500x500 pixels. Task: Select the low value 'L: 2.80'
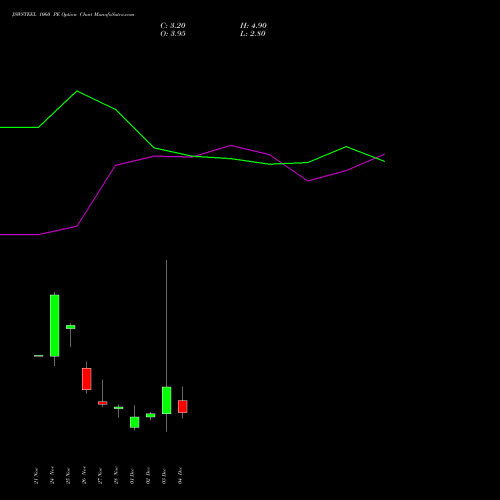253,34
